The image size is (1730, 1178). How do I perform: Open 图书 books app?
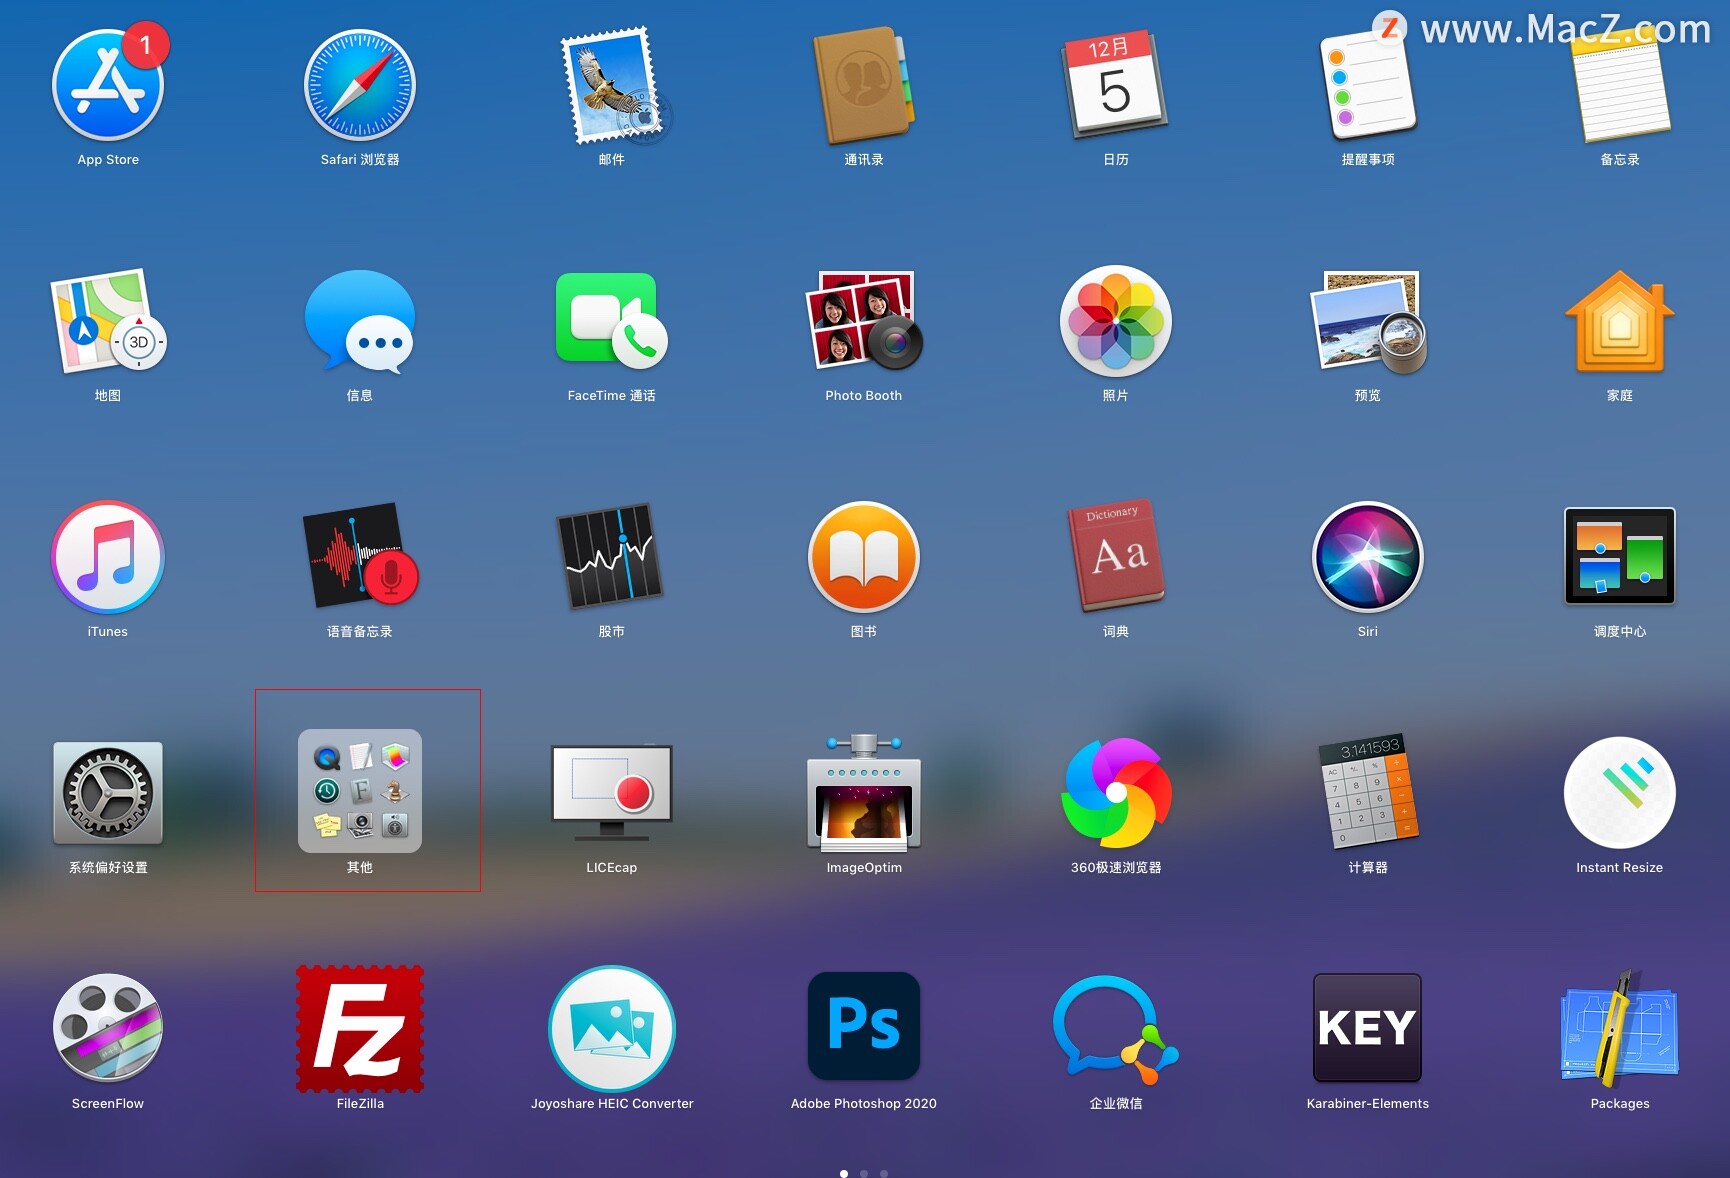click(864, 557)
